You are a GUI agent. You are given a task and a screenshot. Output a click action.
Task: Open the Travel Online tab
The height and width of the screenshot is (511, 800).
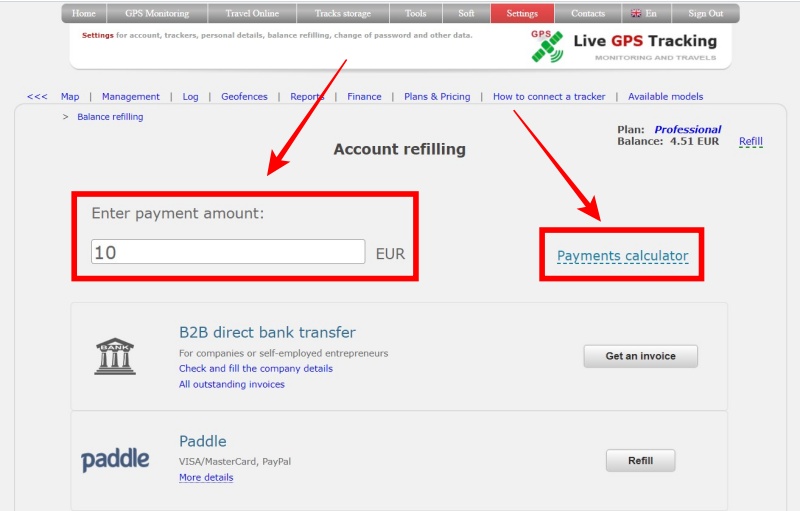tap(252, 14)
